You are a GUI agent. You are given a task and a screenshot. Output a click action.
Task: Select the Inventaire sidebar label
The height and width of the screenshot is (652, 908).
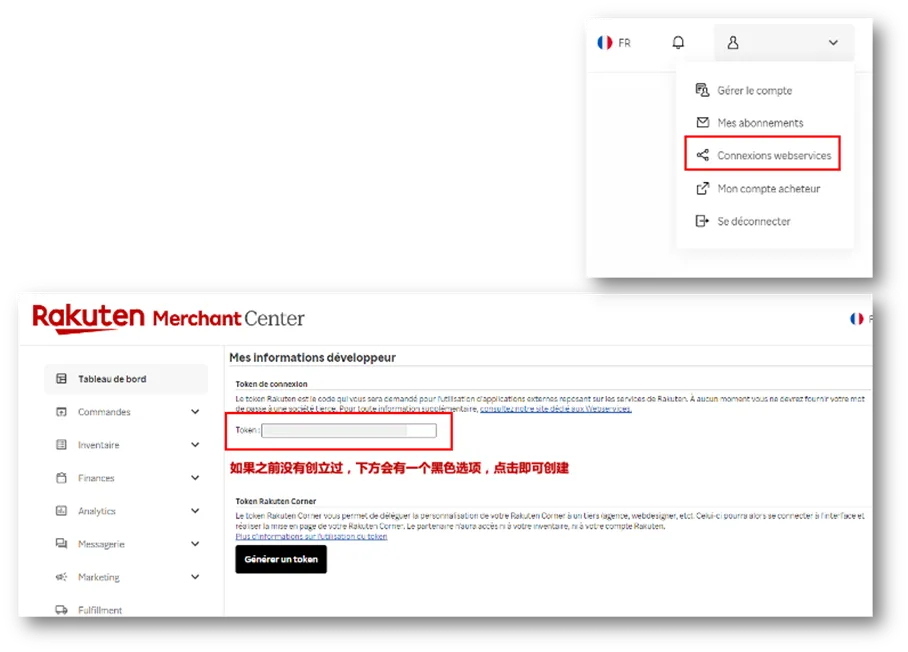pyautogui.click(x=98, y=445)
